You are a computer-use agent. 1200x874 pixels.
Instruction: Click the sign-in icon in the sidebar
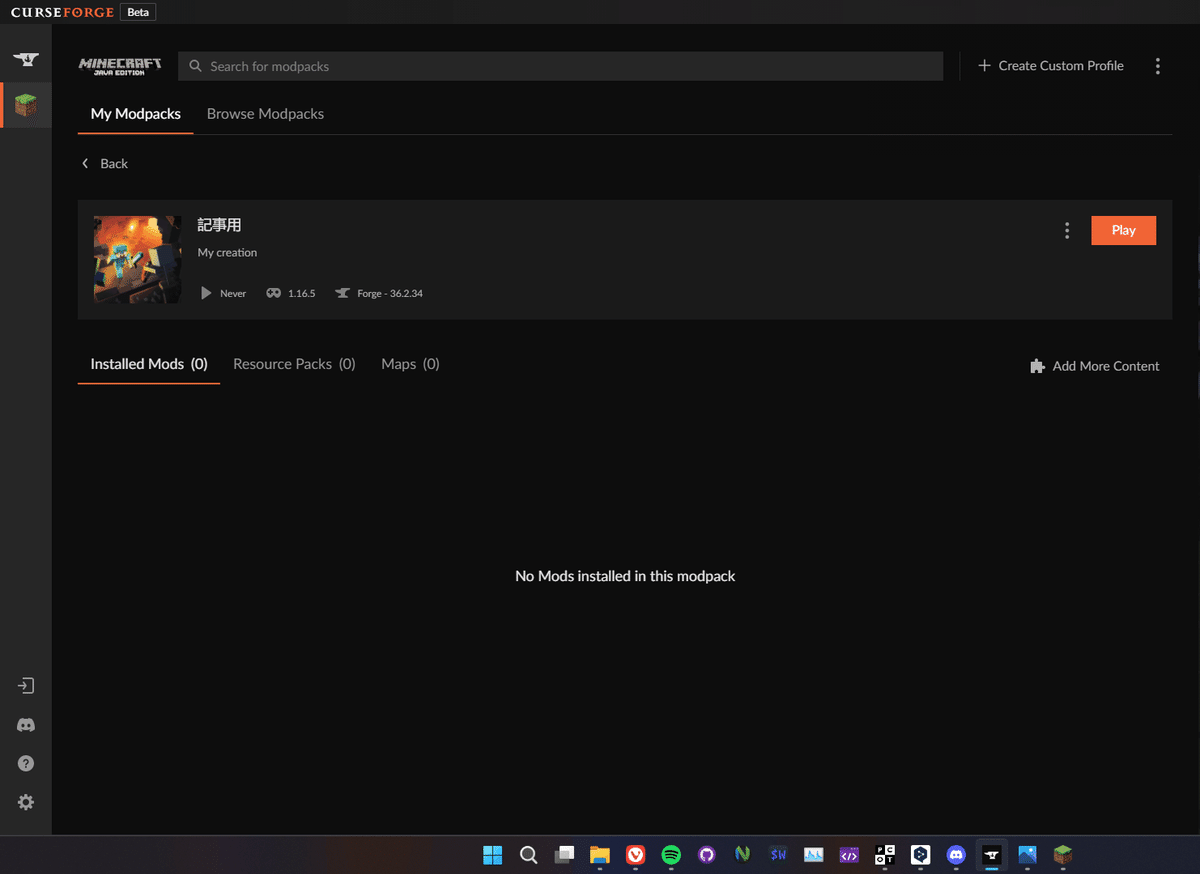click(x=25, y=686)
